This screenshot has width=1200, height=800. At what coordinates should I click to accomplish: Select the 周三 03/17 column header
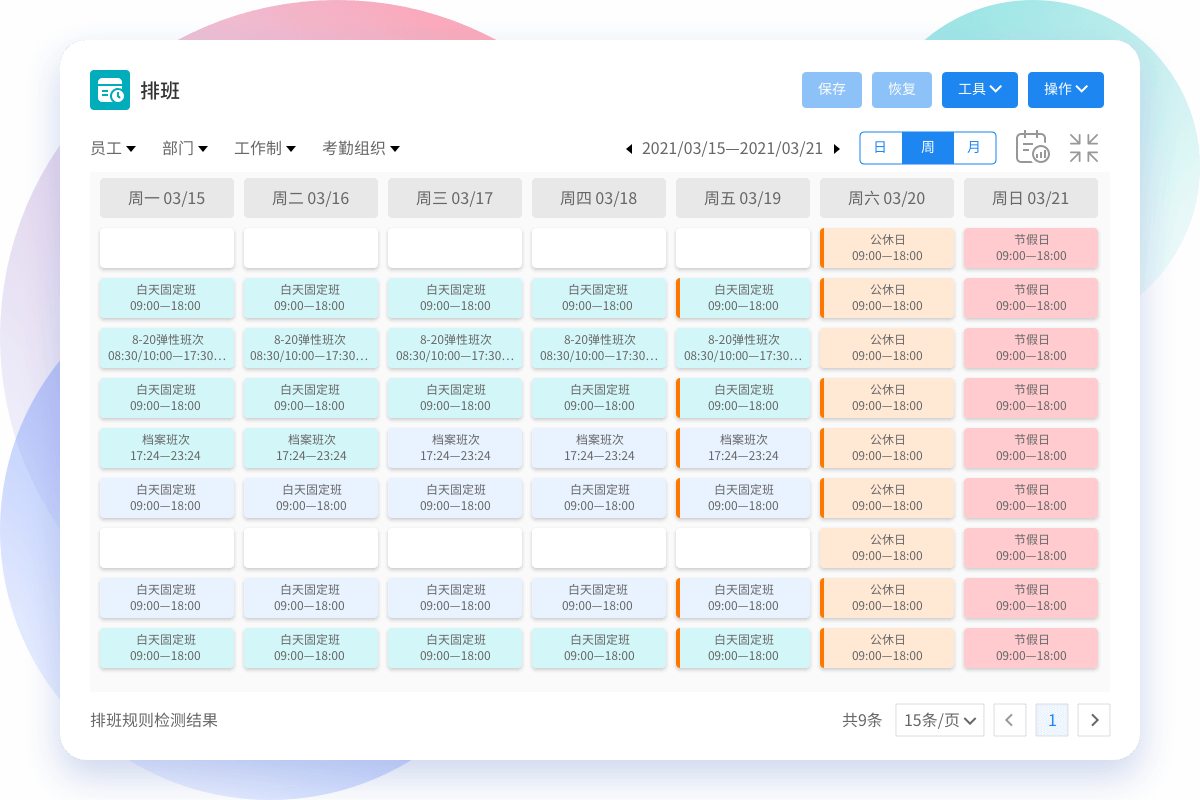(455, 198)
